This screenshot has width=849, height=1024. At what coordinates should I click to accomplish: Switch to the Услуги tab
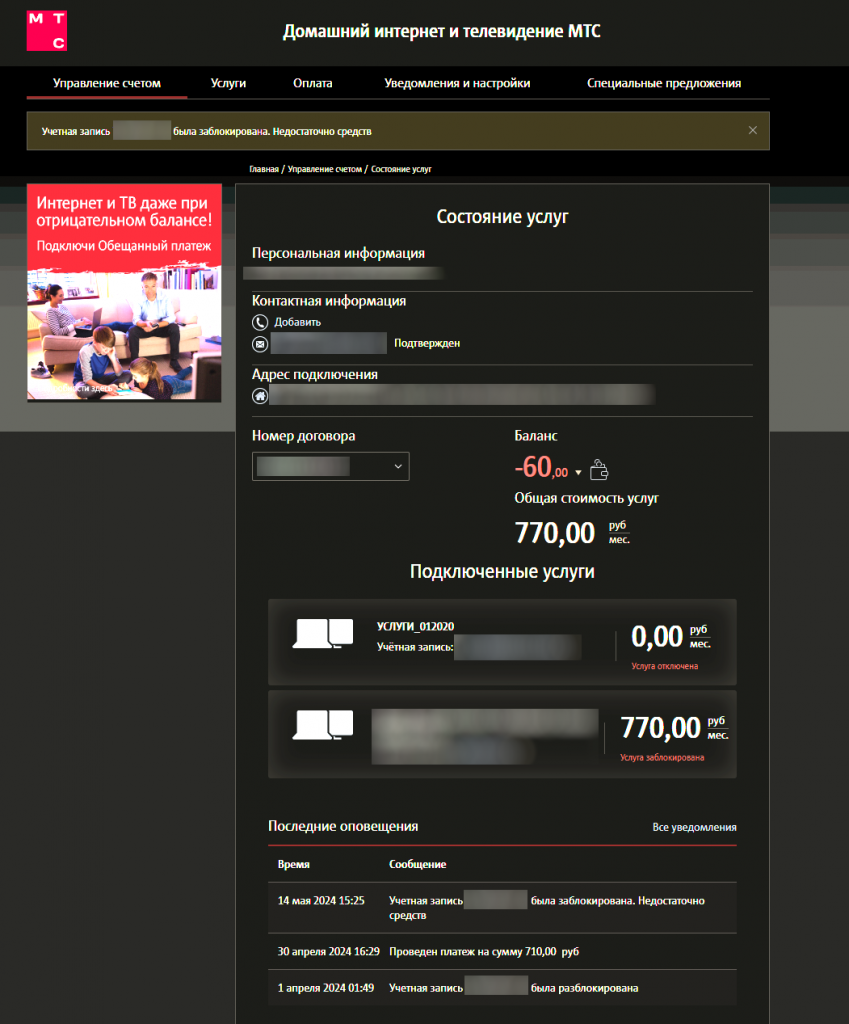click(x=228, y=84)
